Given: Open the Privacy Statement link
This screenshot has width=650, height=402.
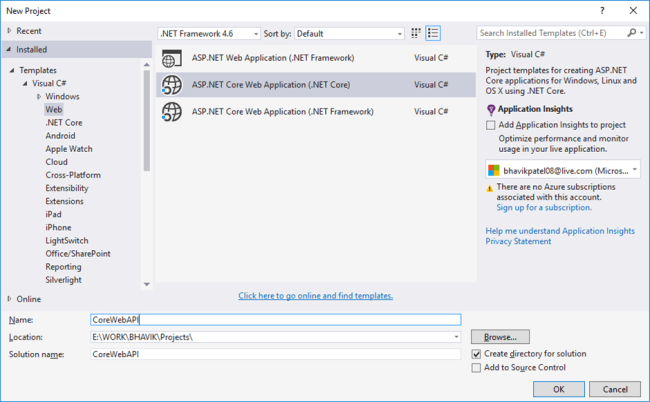Looking at the screenshot, I should [518, 241].
